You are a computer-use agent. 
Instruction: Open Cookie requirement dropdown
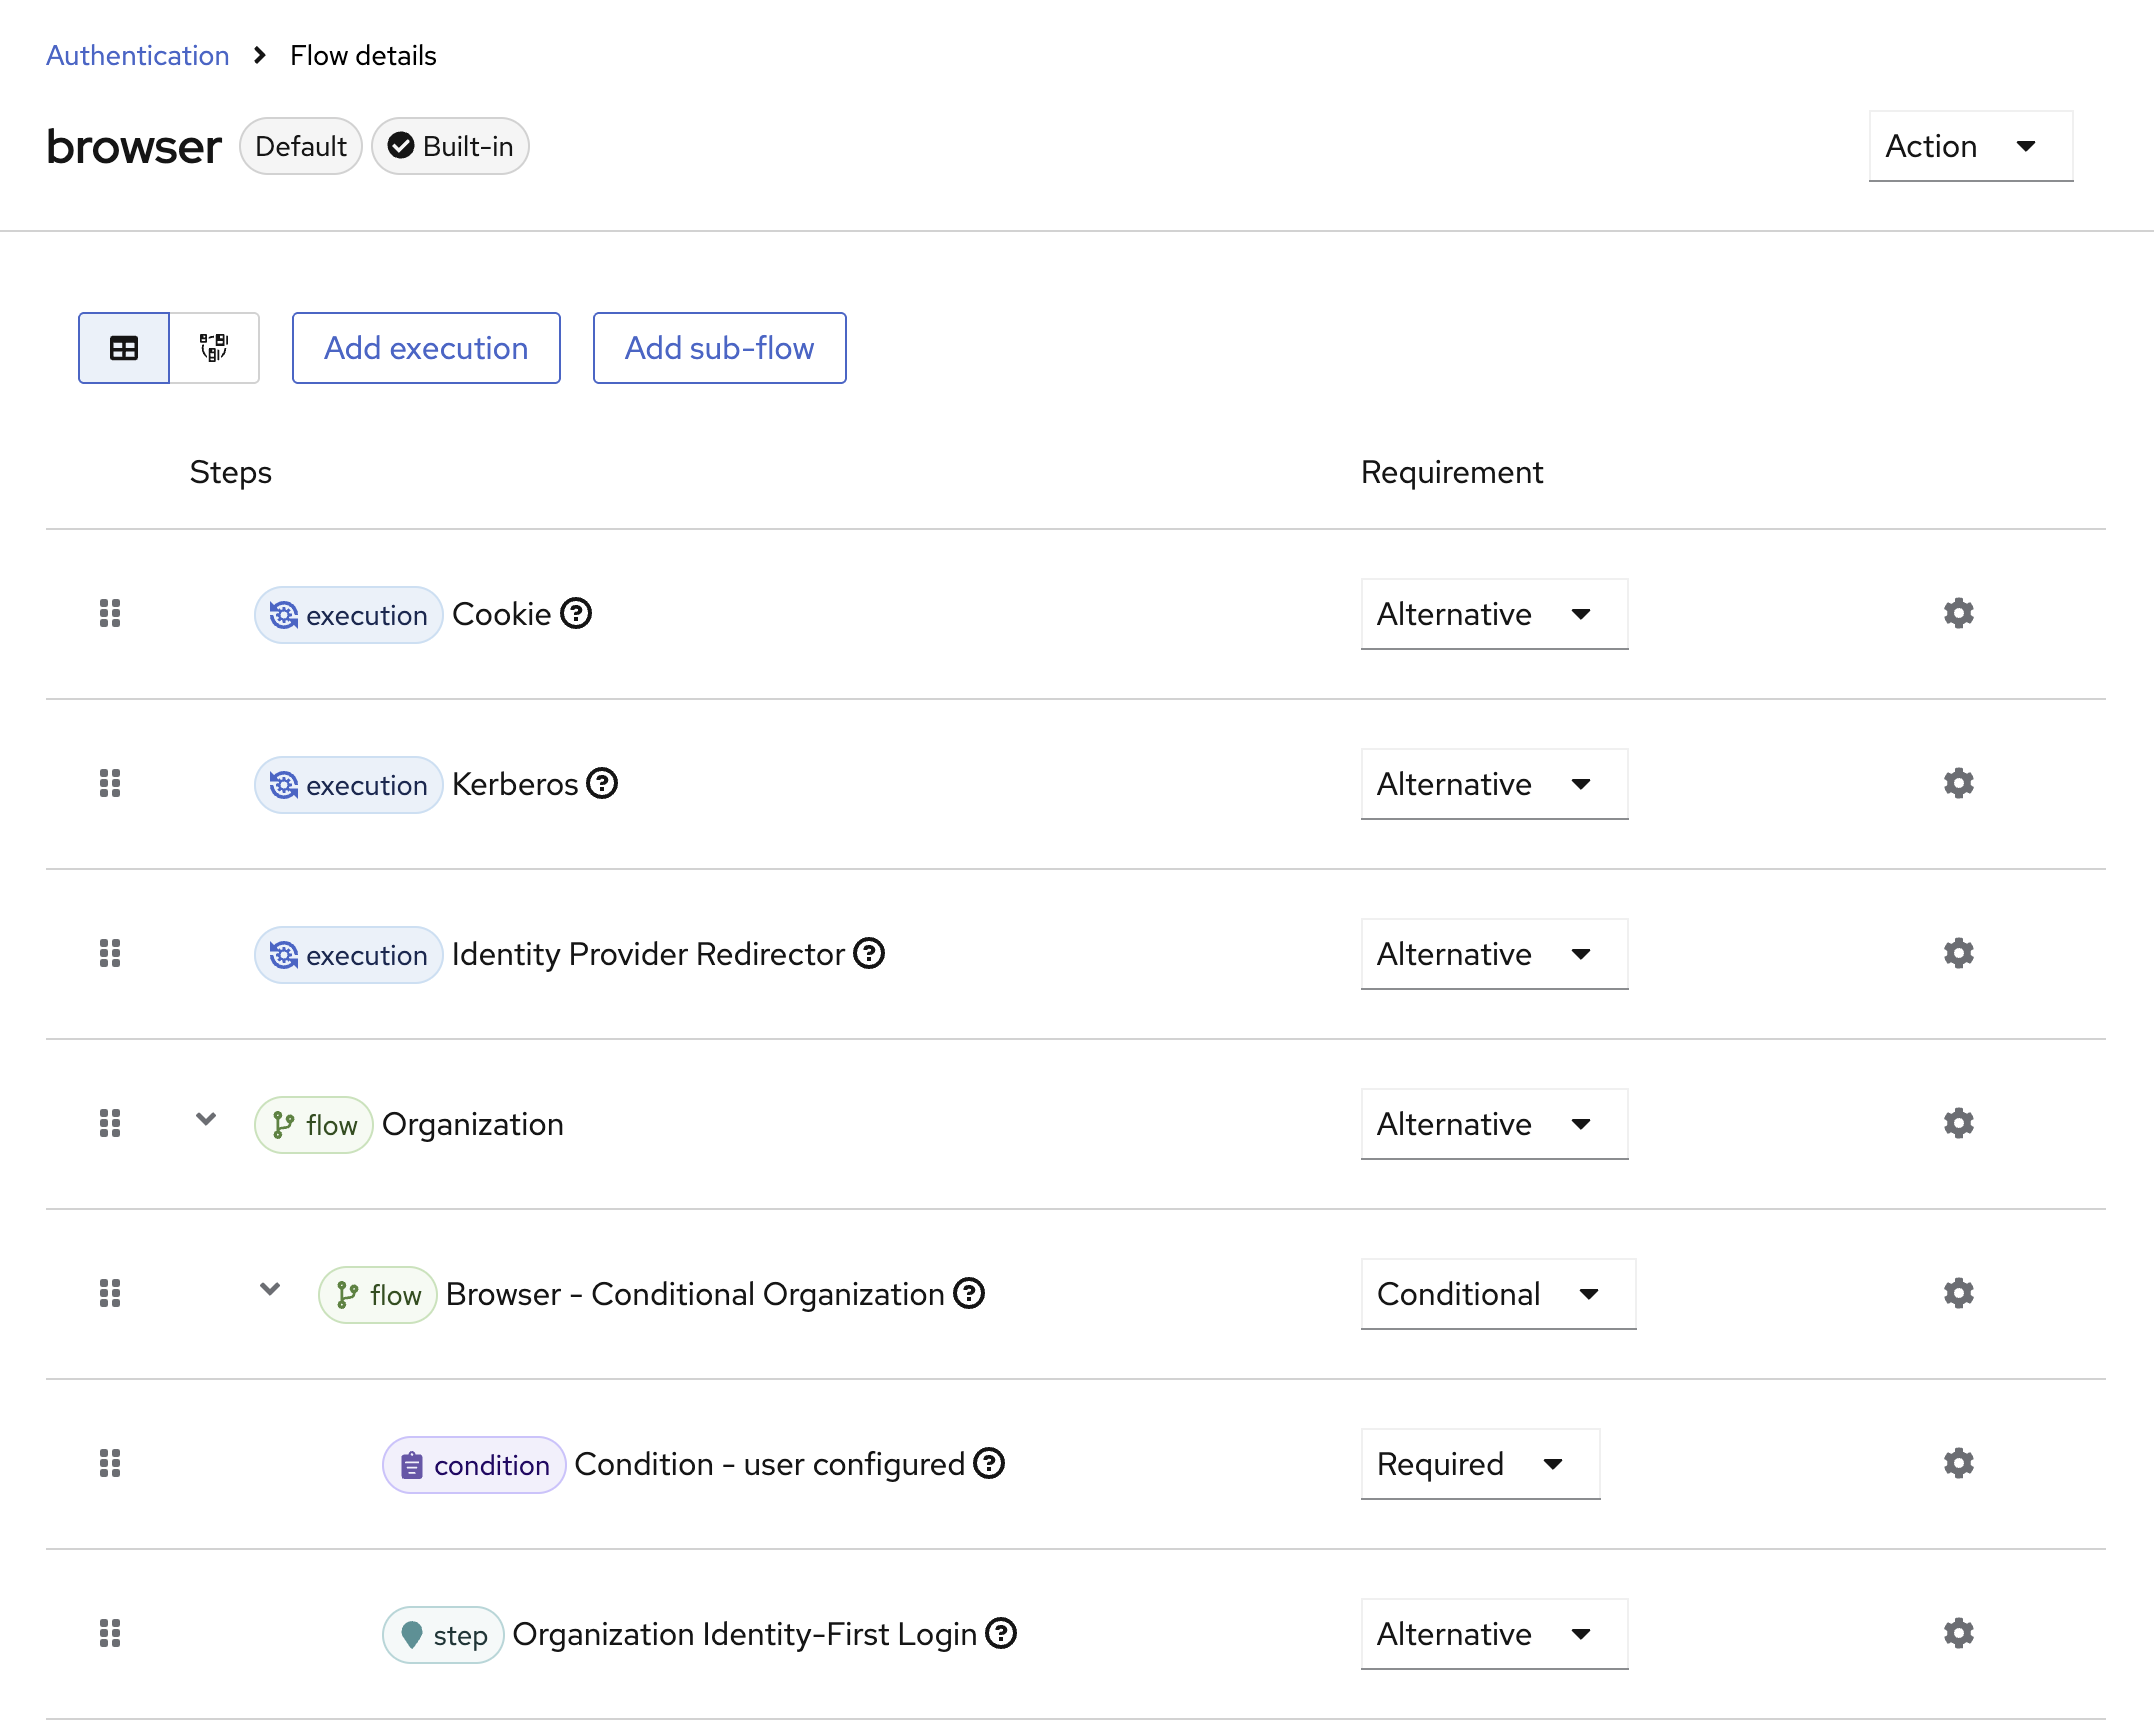(x=1494, y=614)
